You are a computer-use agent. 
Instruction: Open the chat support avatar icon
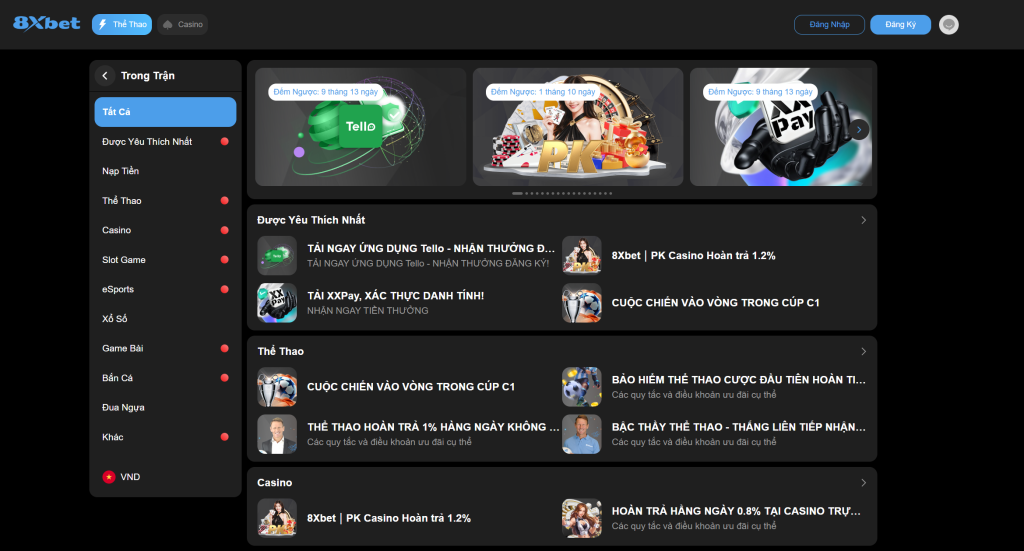click(x=948, y=25)
